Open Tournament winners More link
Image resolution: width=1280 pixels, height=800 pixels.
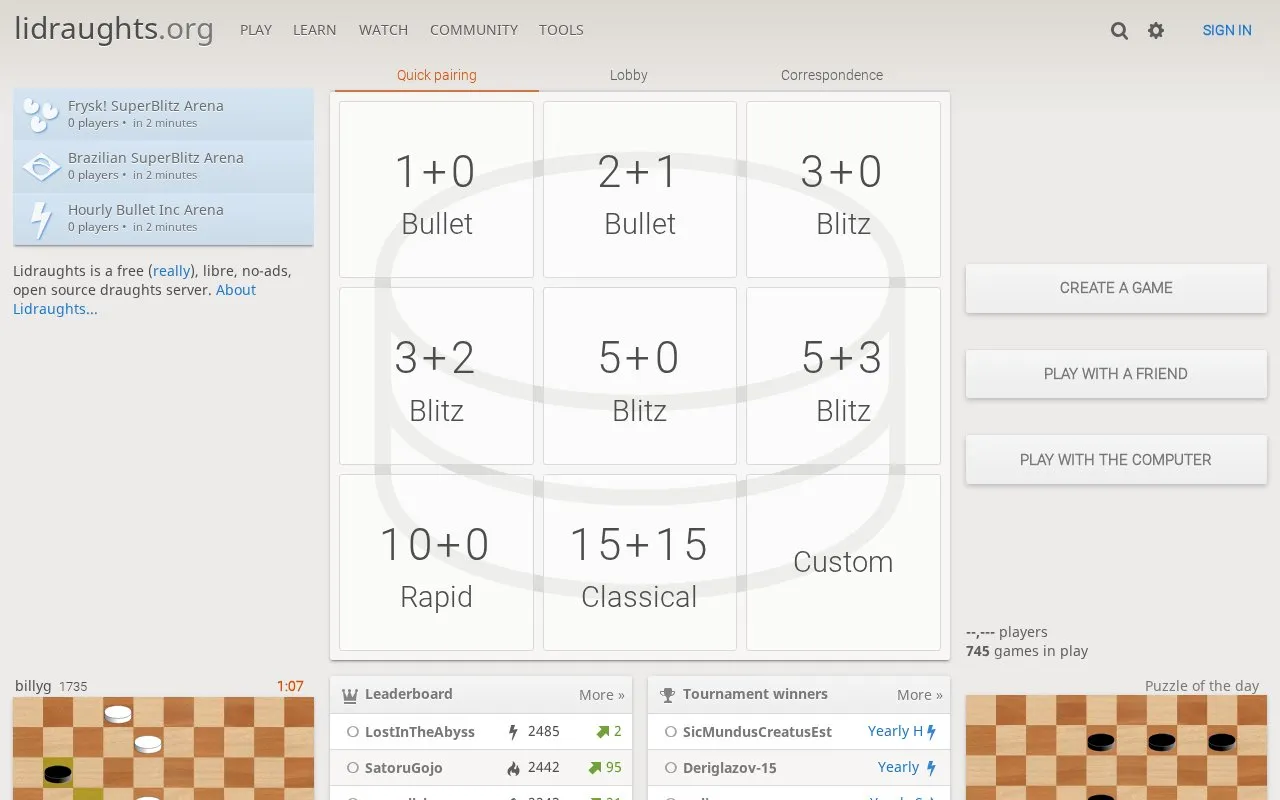(x=919, y=695)
